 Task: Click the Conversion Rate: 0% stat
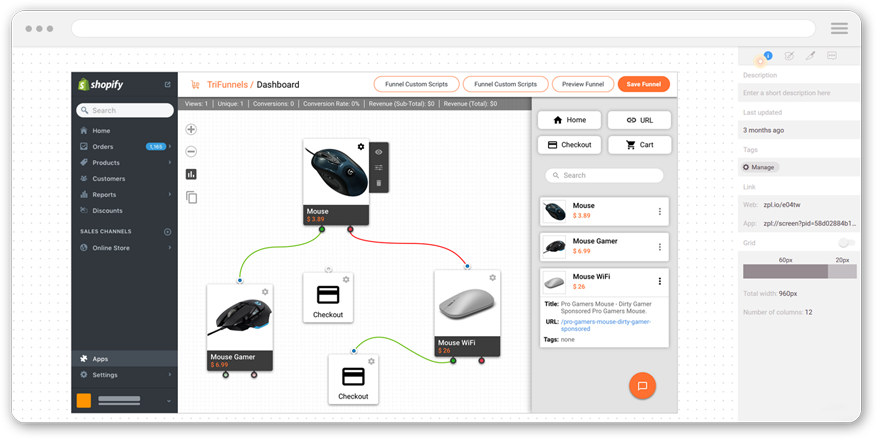click(331, 104)
